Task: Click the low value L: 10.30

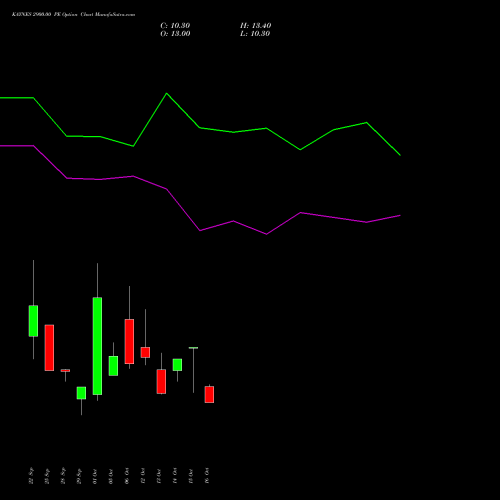Action: click(255, 34)
